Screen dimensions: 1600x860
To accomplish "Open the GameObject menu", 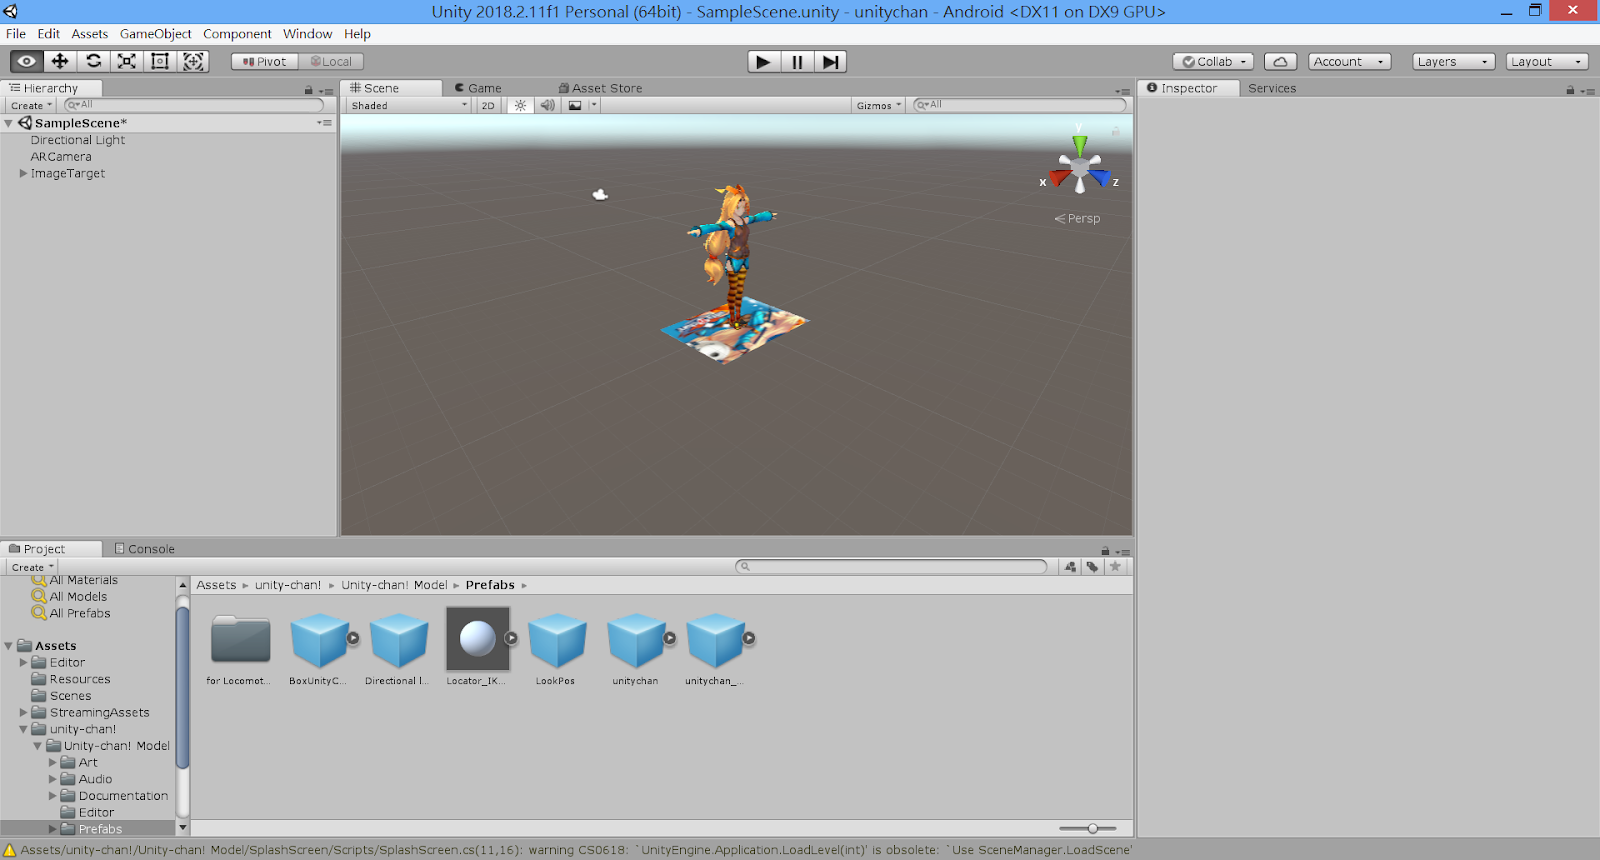I will [155, 33].
